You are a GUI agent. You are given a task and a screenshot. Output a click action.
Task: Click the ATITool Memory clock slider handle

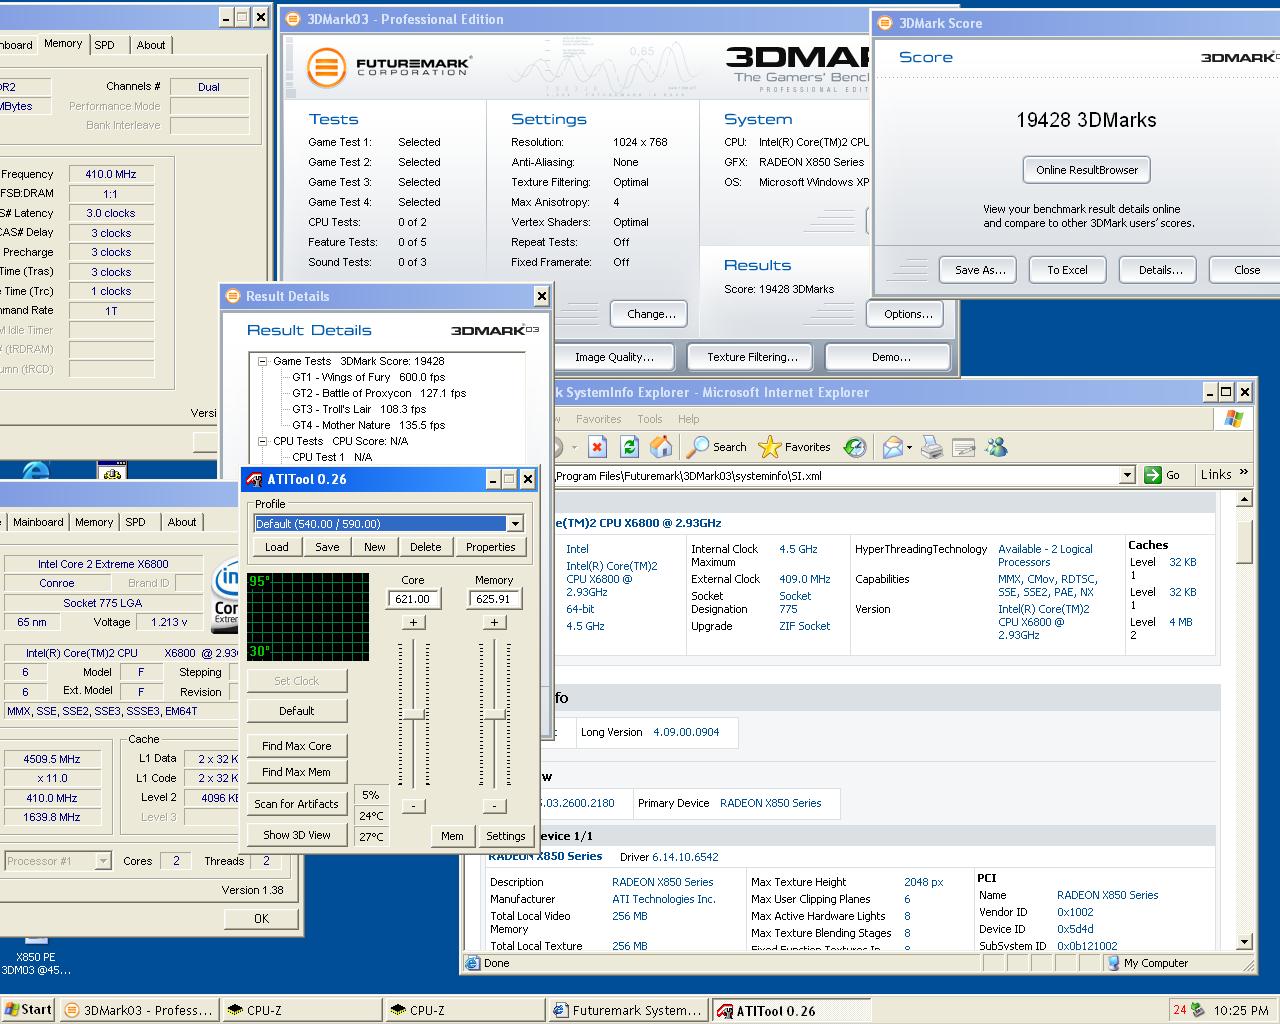coord(494,713)
